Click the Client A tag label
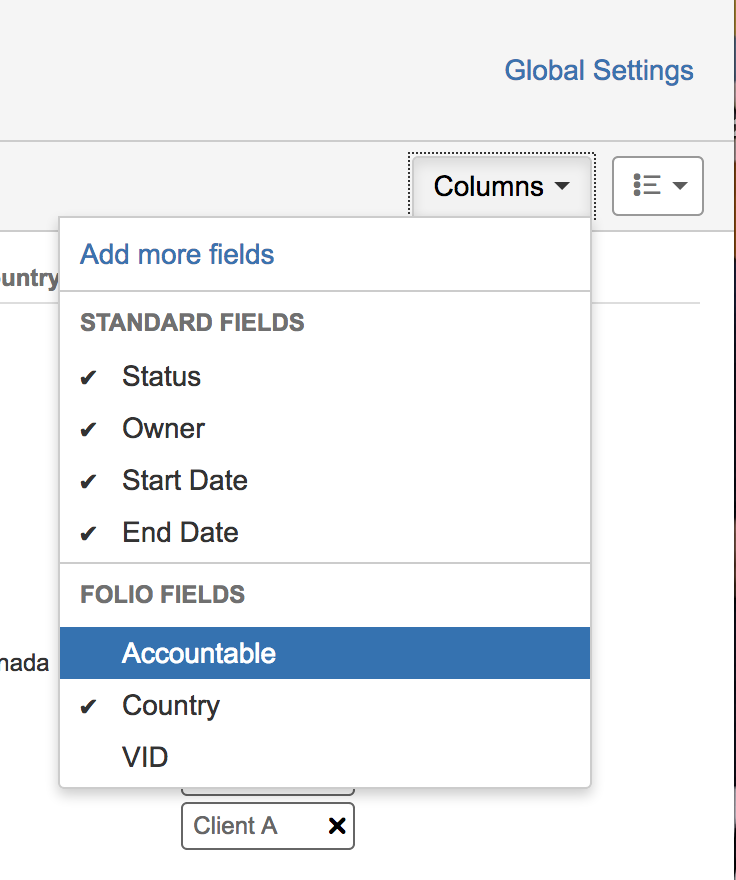Viewport: 736px width, 880px height. 236,826
